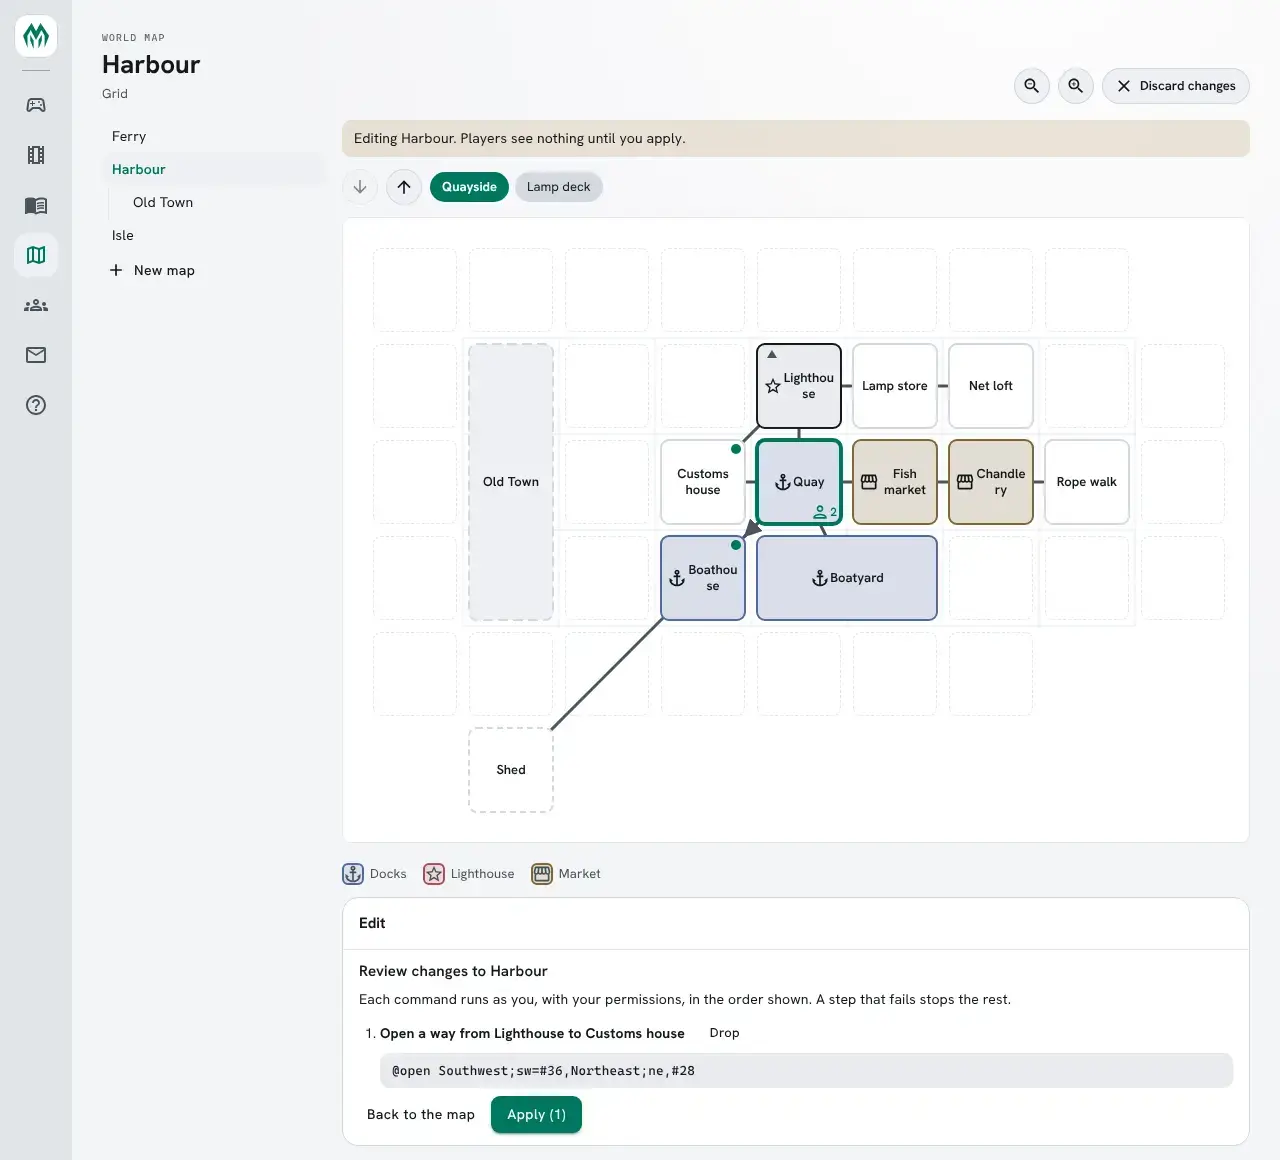1280x1160 pixels.
Task: Select the Net loft room tile
Action: [x=991, y=386]
